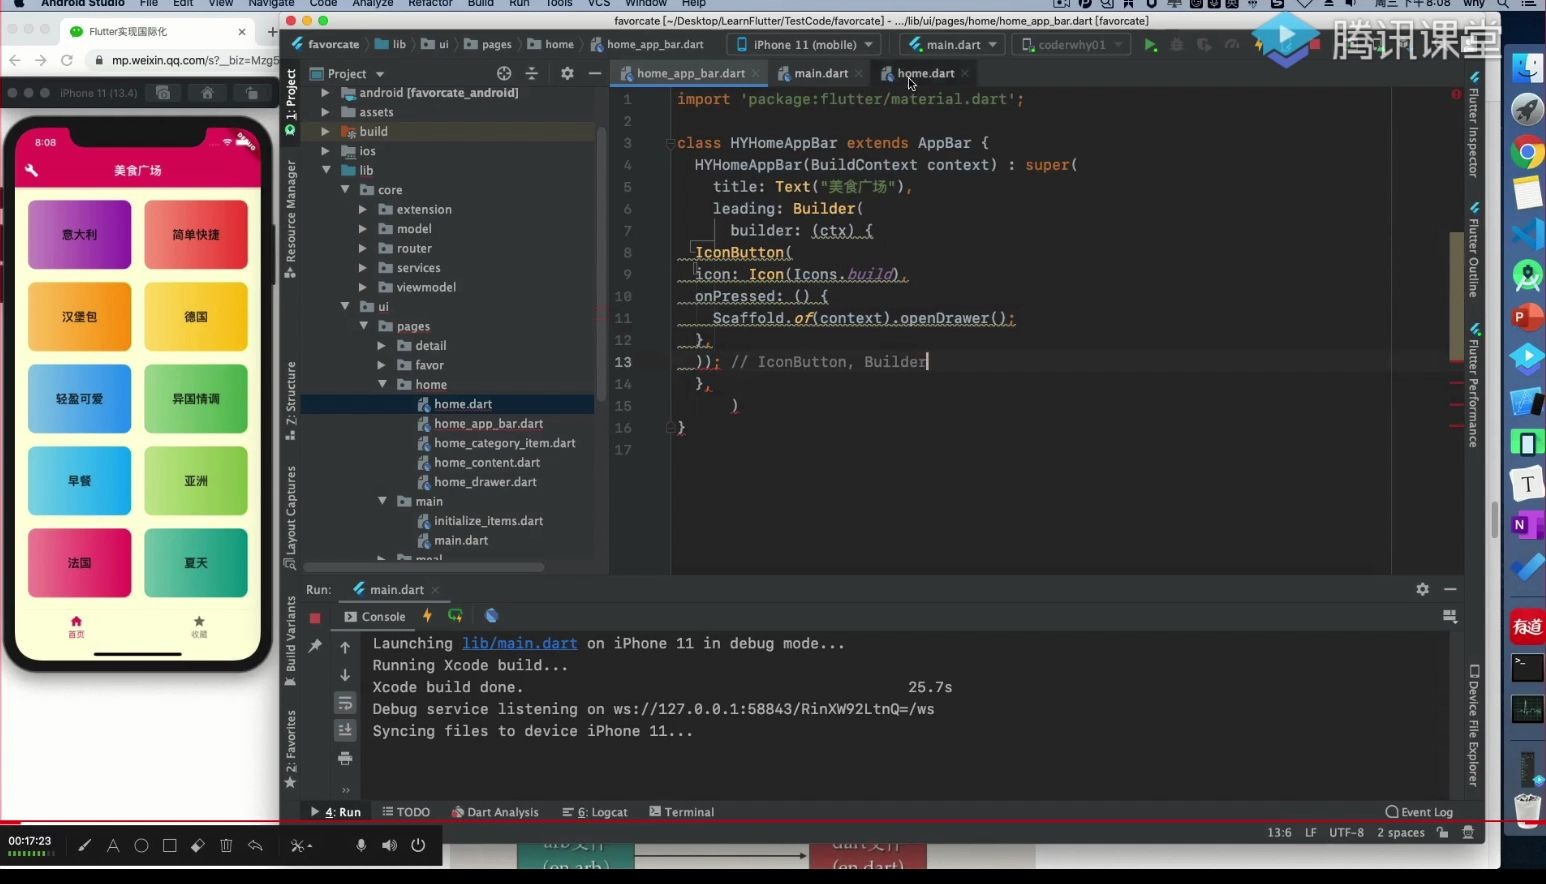Screen dimensions: 1546x884
Task: Minimize the Run tool window
Action: click(x=1450, y=589)
